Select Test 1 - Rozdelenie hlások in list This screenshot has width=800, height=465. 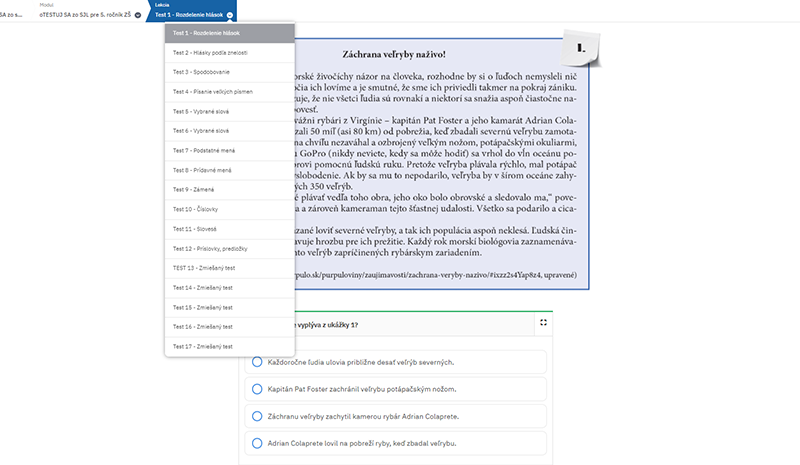pos(230,33)
